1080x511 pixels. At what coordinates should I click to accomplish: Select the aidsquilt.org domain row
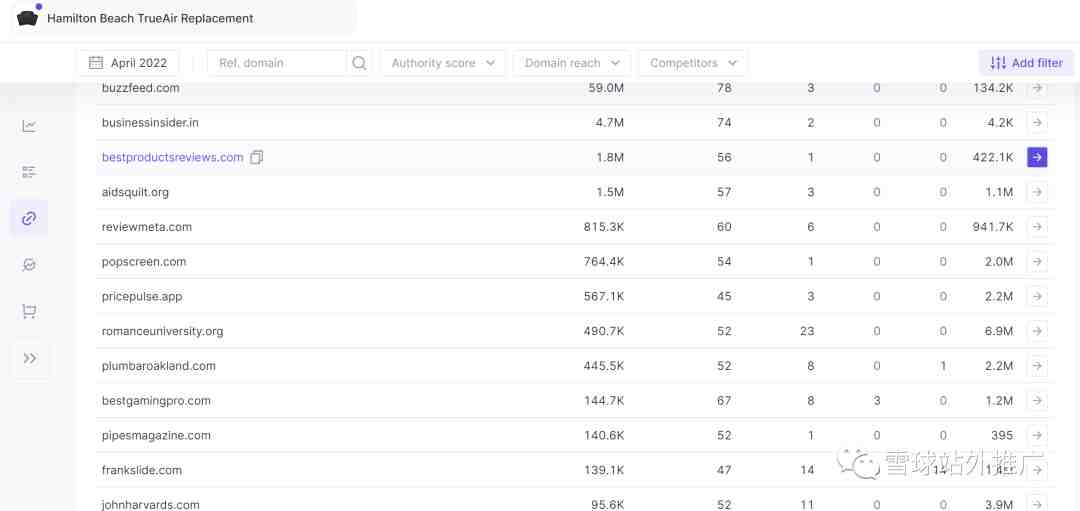575,192
